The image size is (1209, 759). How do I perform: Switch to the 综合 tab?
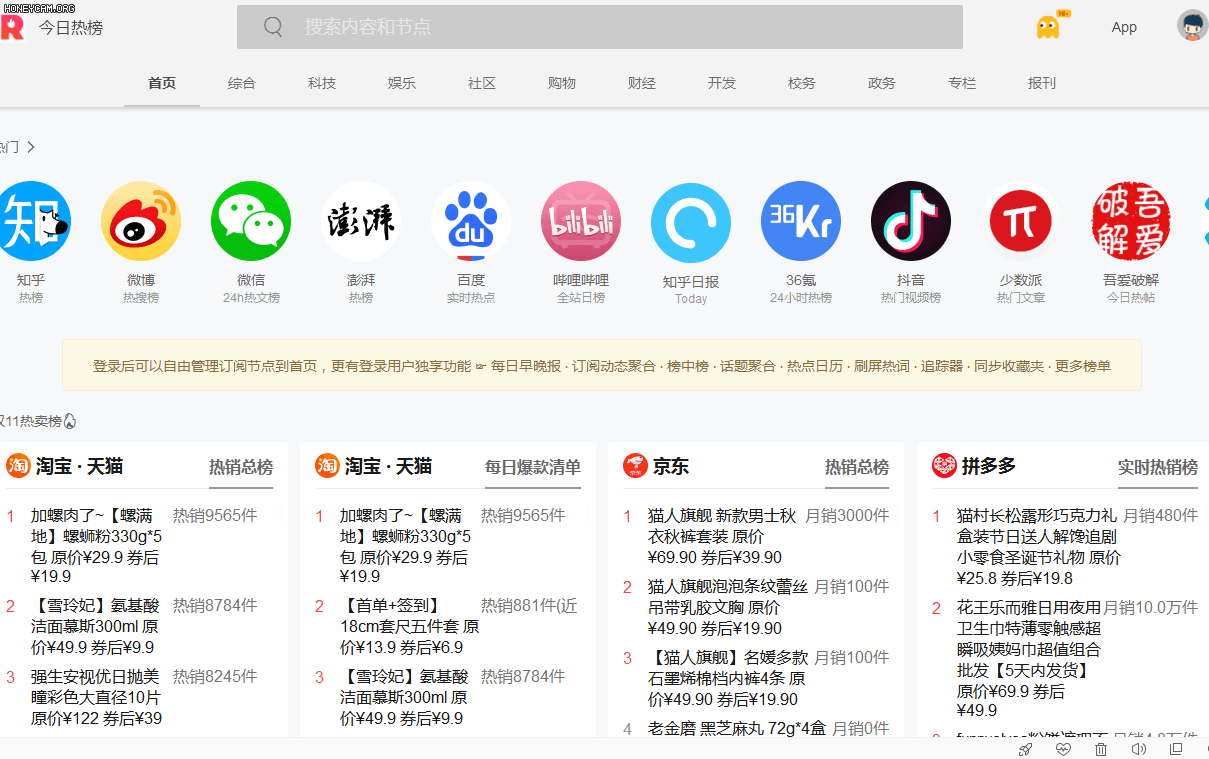pos(242,83)
